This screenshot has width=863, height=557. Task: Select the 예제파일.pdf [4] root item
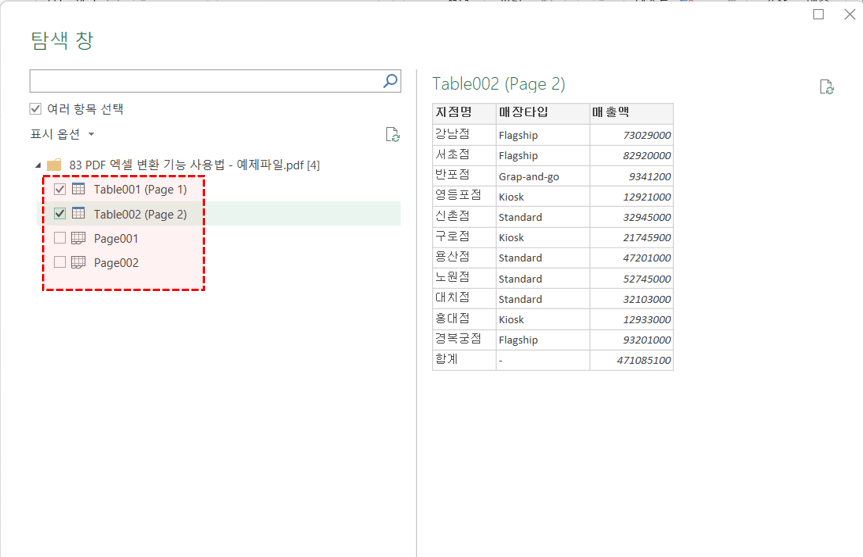194,165
